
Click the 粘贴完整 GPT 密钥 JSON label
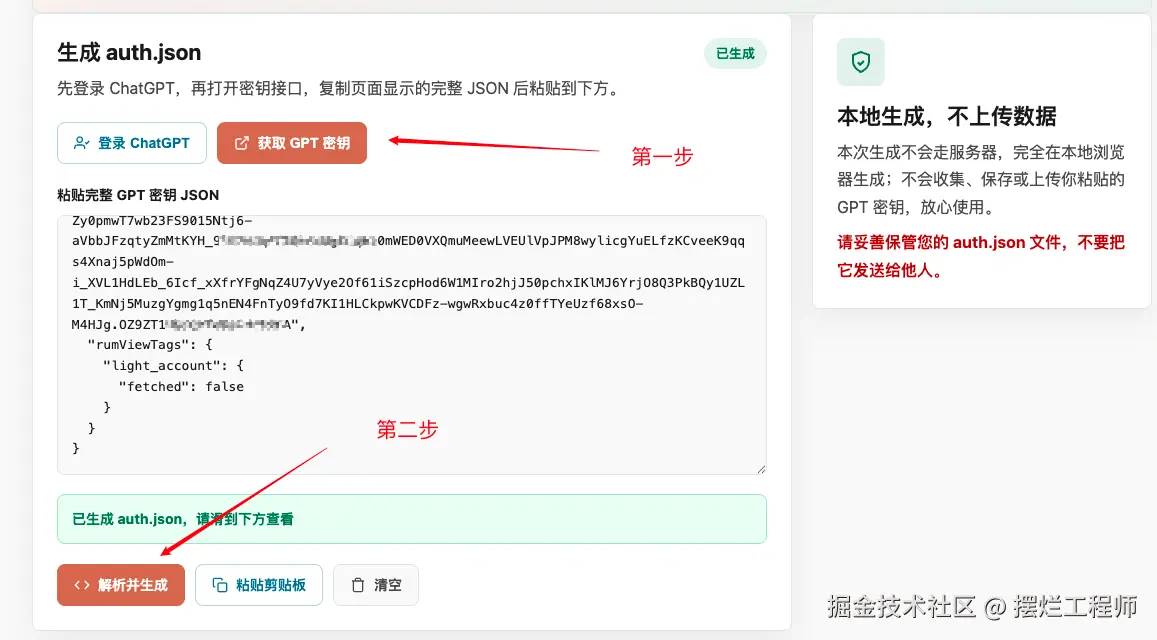tap(138, 195)
